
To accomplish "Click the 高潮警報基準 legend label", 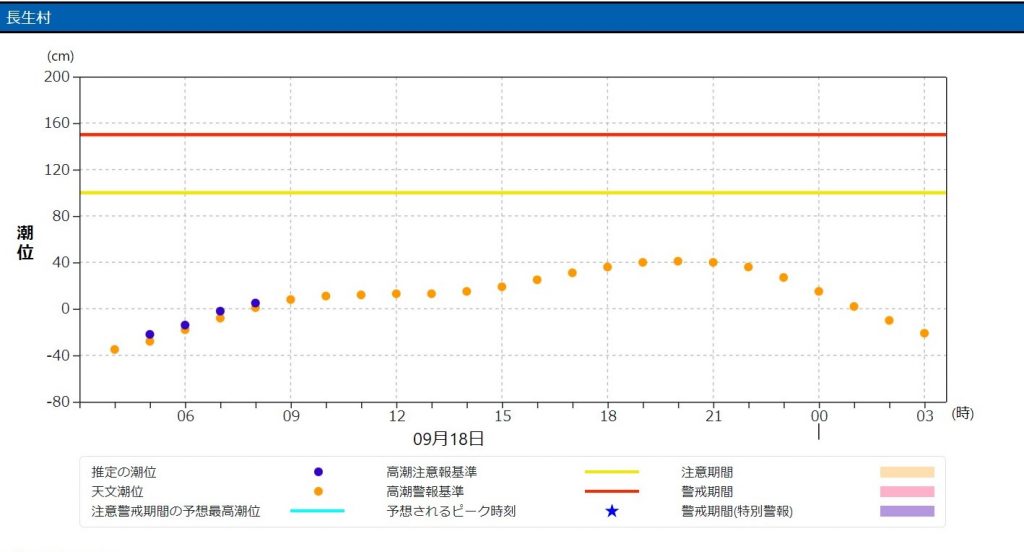I will click(x=425, y=491).
